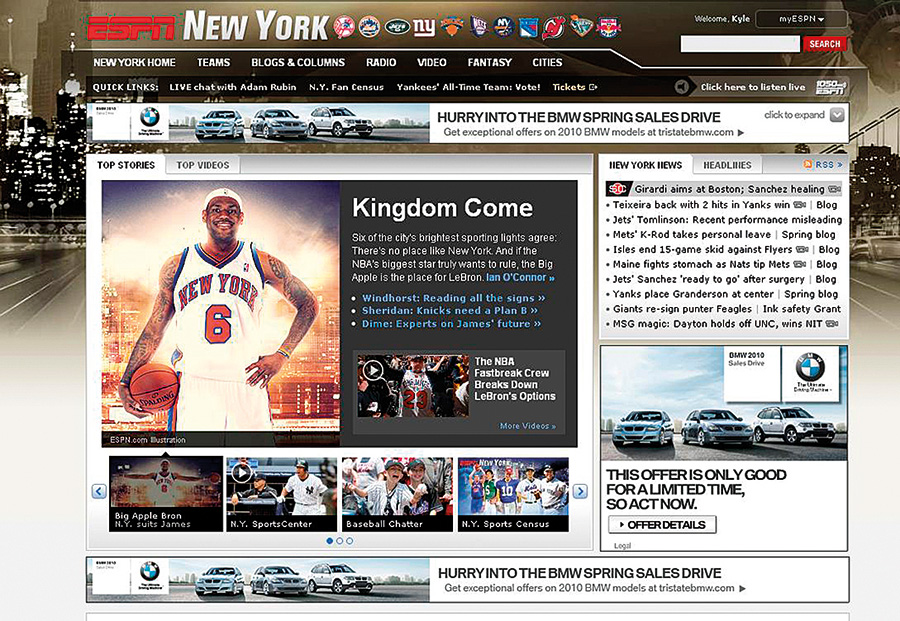Click the Liberty team logo
900x621 pixels.
(581, 26)
